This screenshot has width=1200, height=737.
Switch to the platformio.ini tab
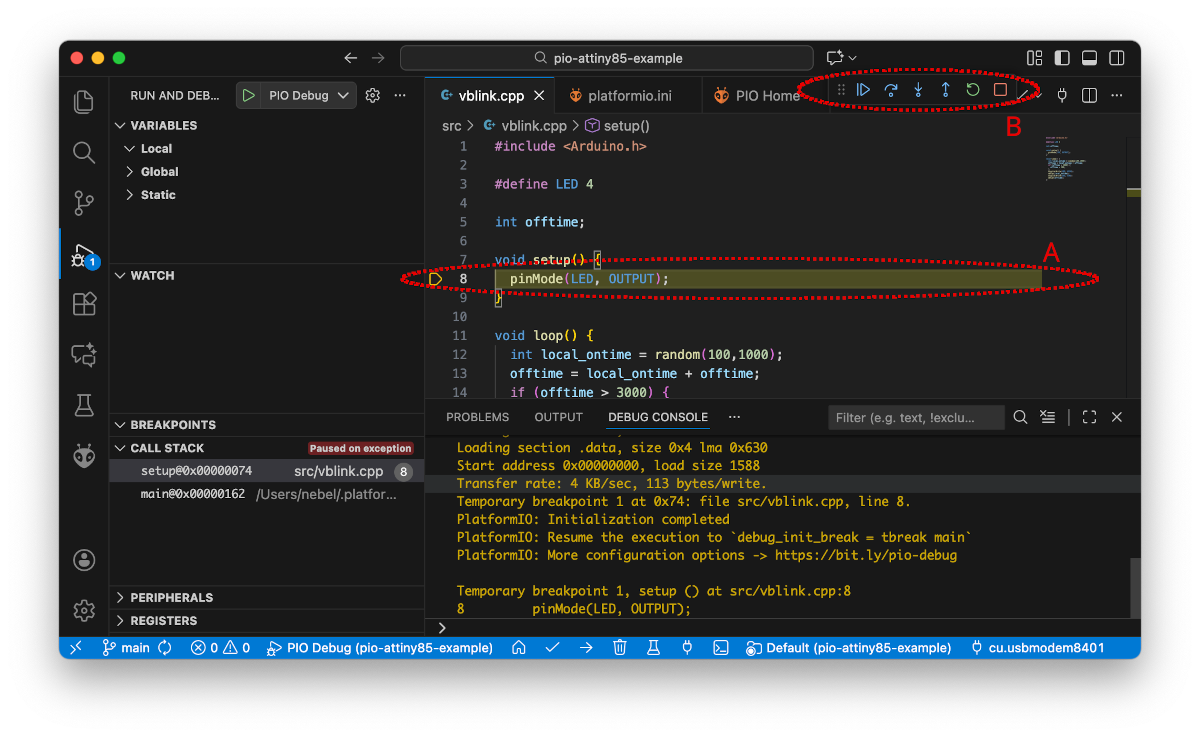point(627,96)
